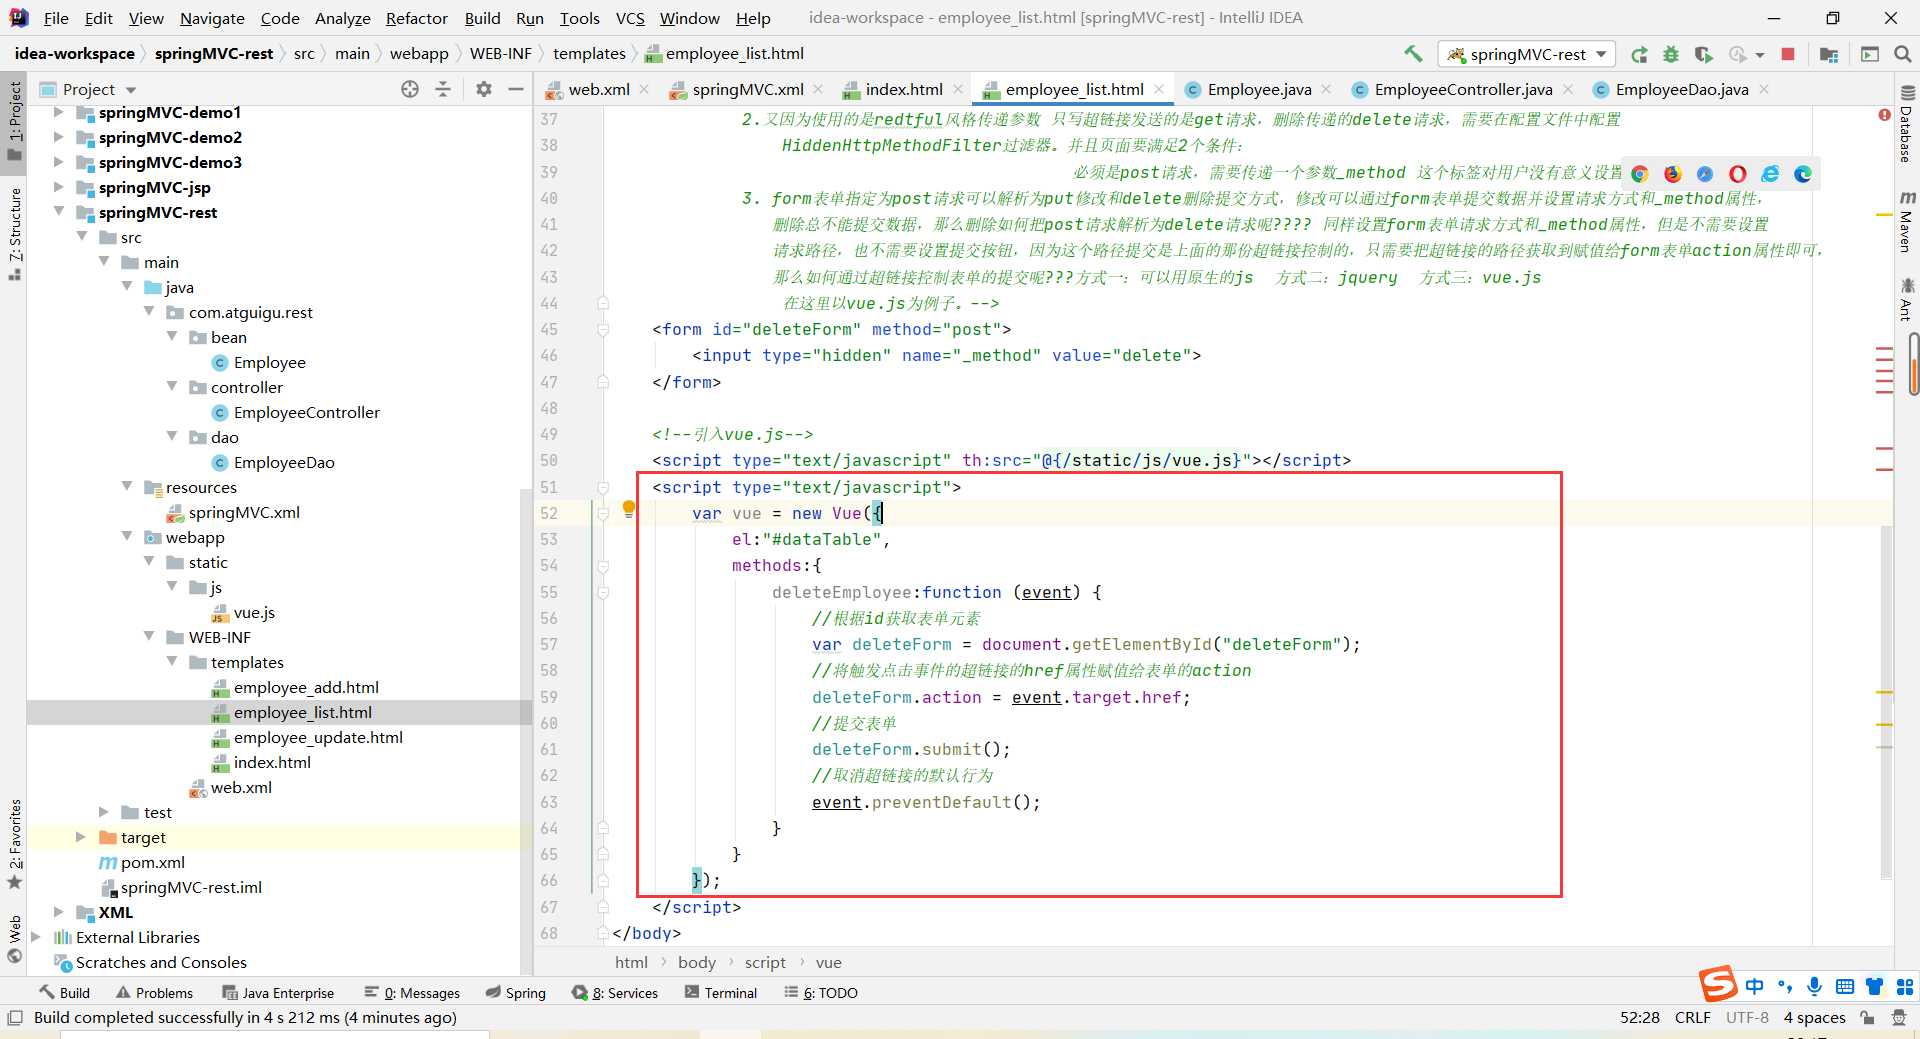This screenshot has height=1039, width=1920.
Task: Open the 8: Services tool window
Action: (615, 993)
